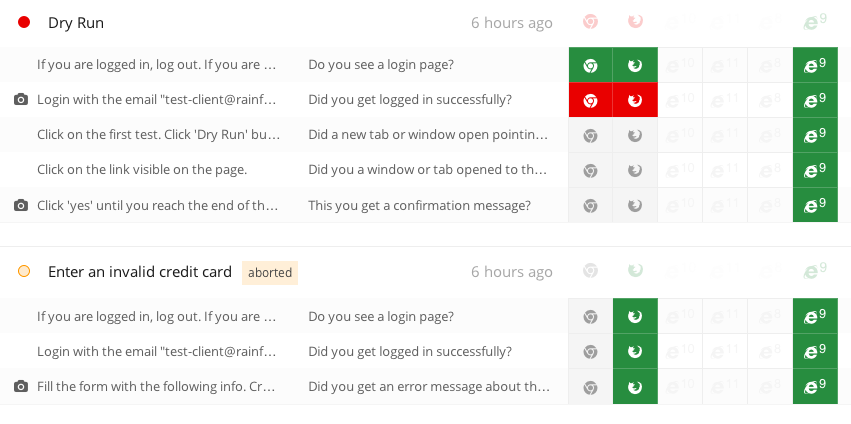The image size is (851, 424).
Task: Click the camera icon next to 'Fill the form' step
Action: tap(21, 387)
